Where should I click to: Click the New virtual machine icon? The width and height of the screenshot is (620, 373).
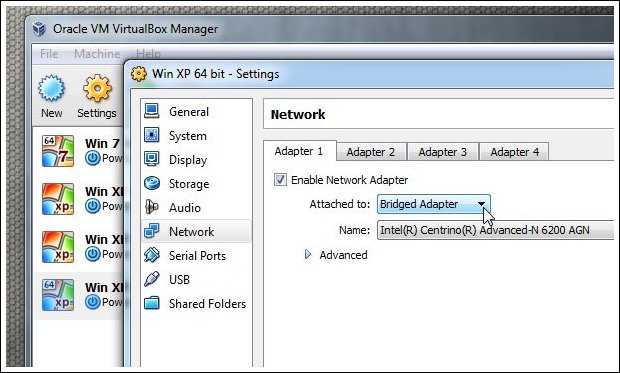pyautogui.click(x=51, y=88)
